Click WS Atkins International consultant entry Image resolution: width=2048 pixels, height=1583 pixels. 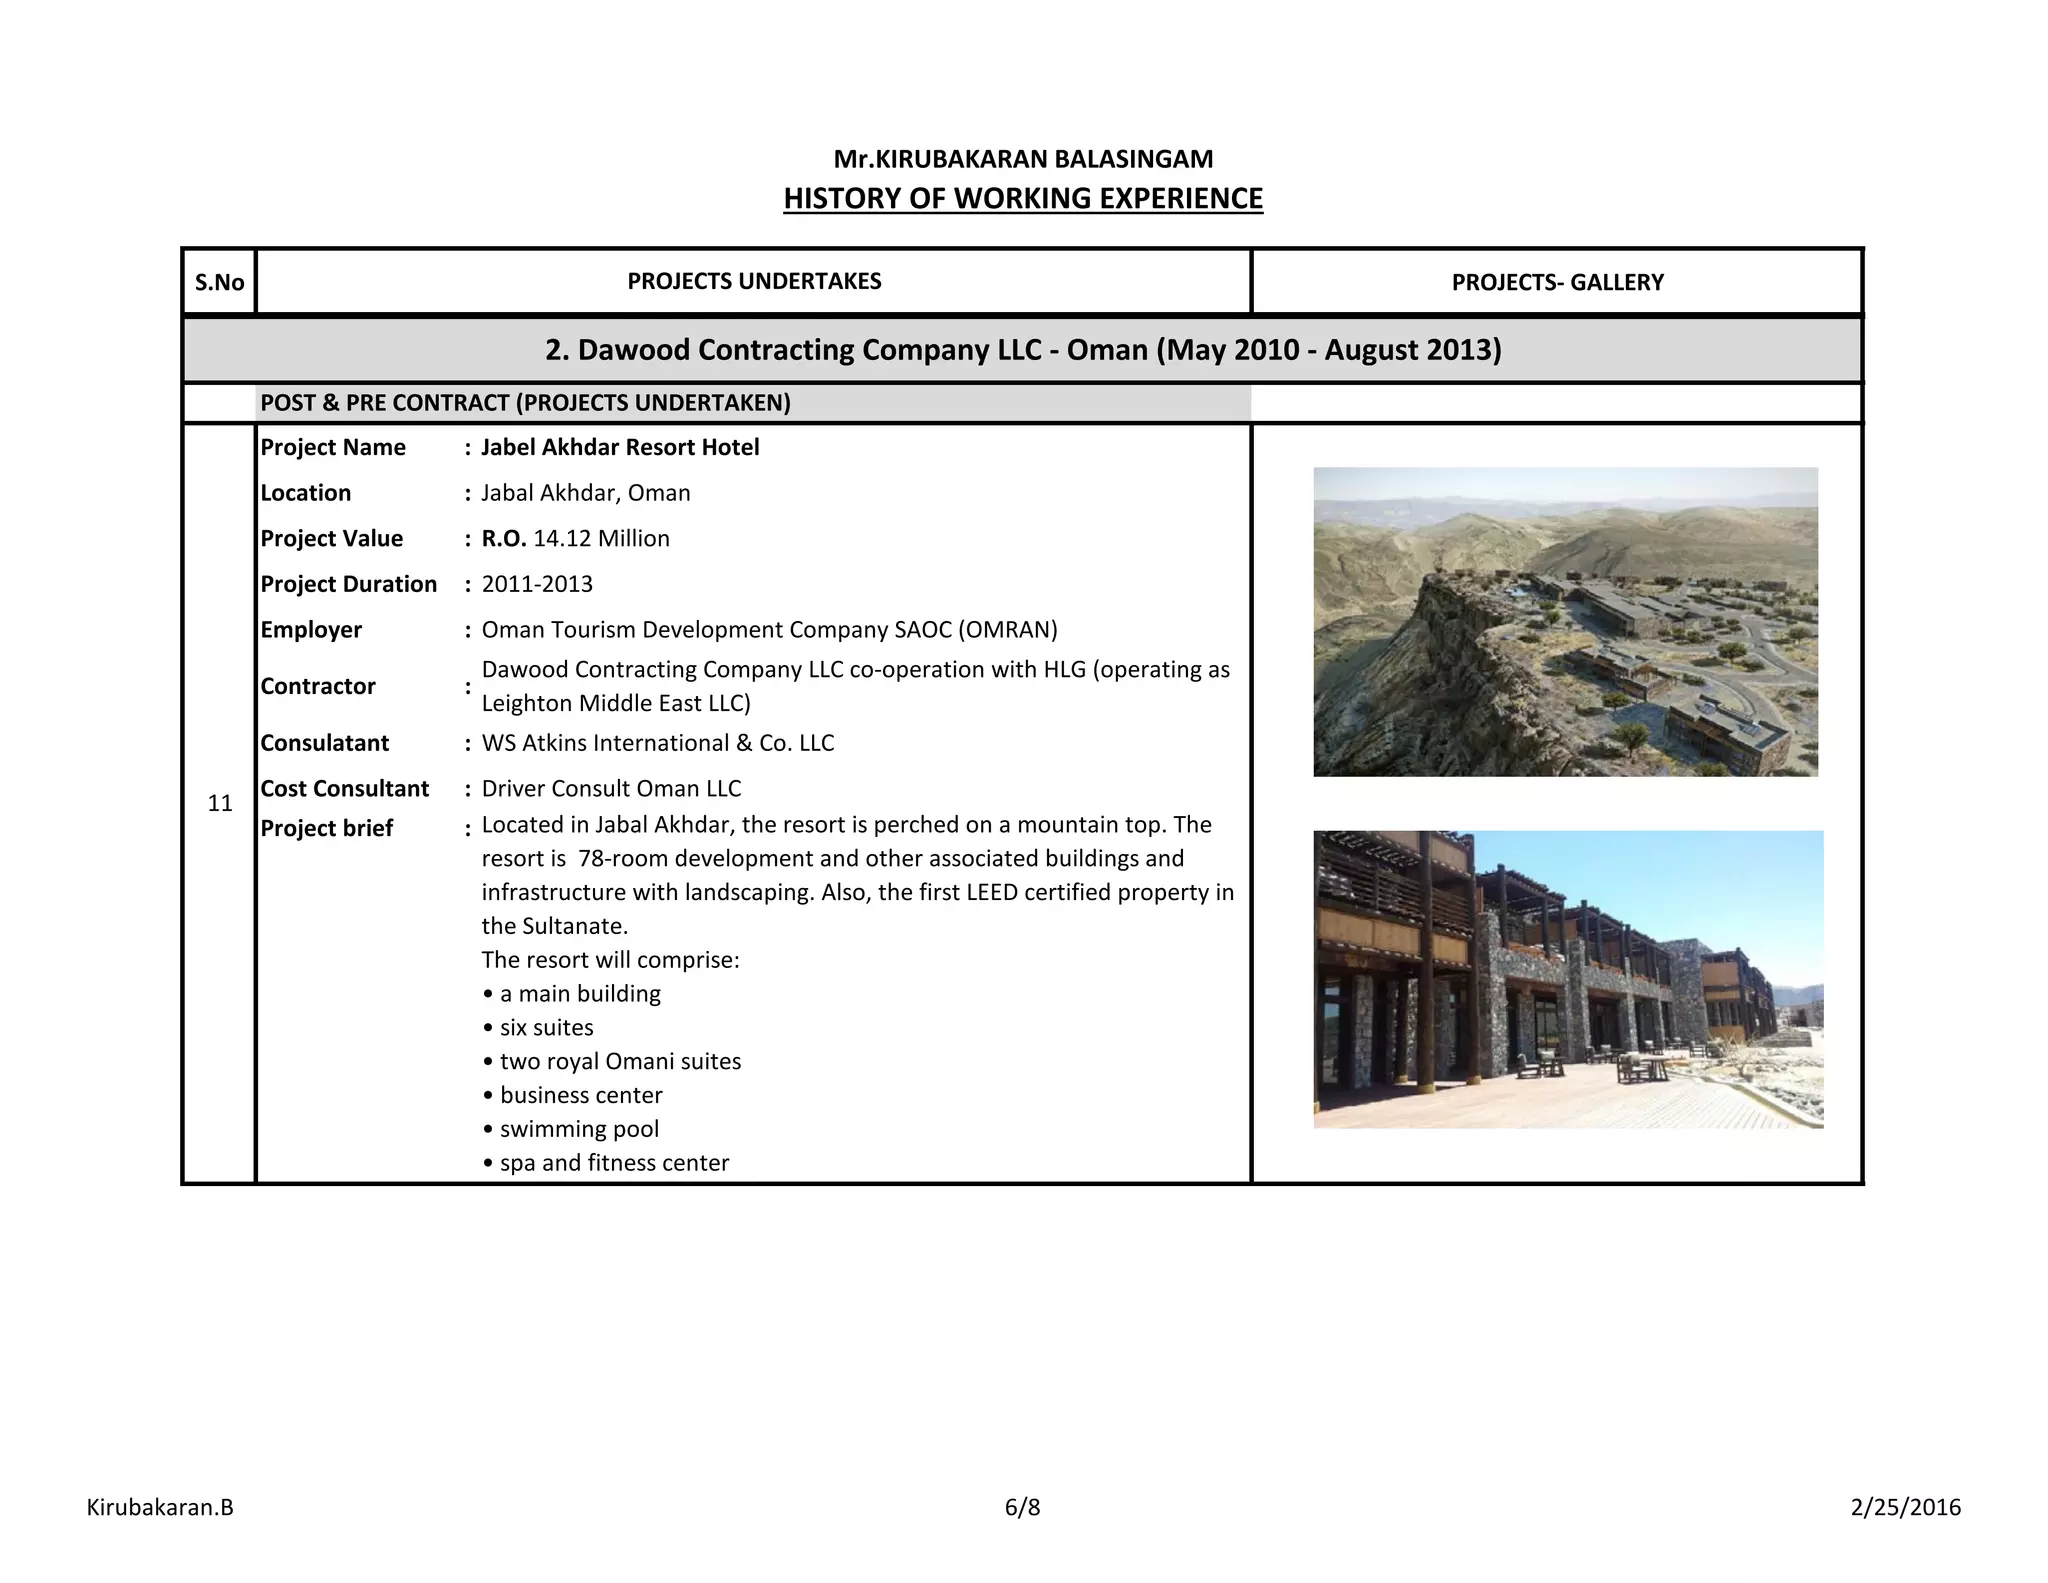(657, 743)
